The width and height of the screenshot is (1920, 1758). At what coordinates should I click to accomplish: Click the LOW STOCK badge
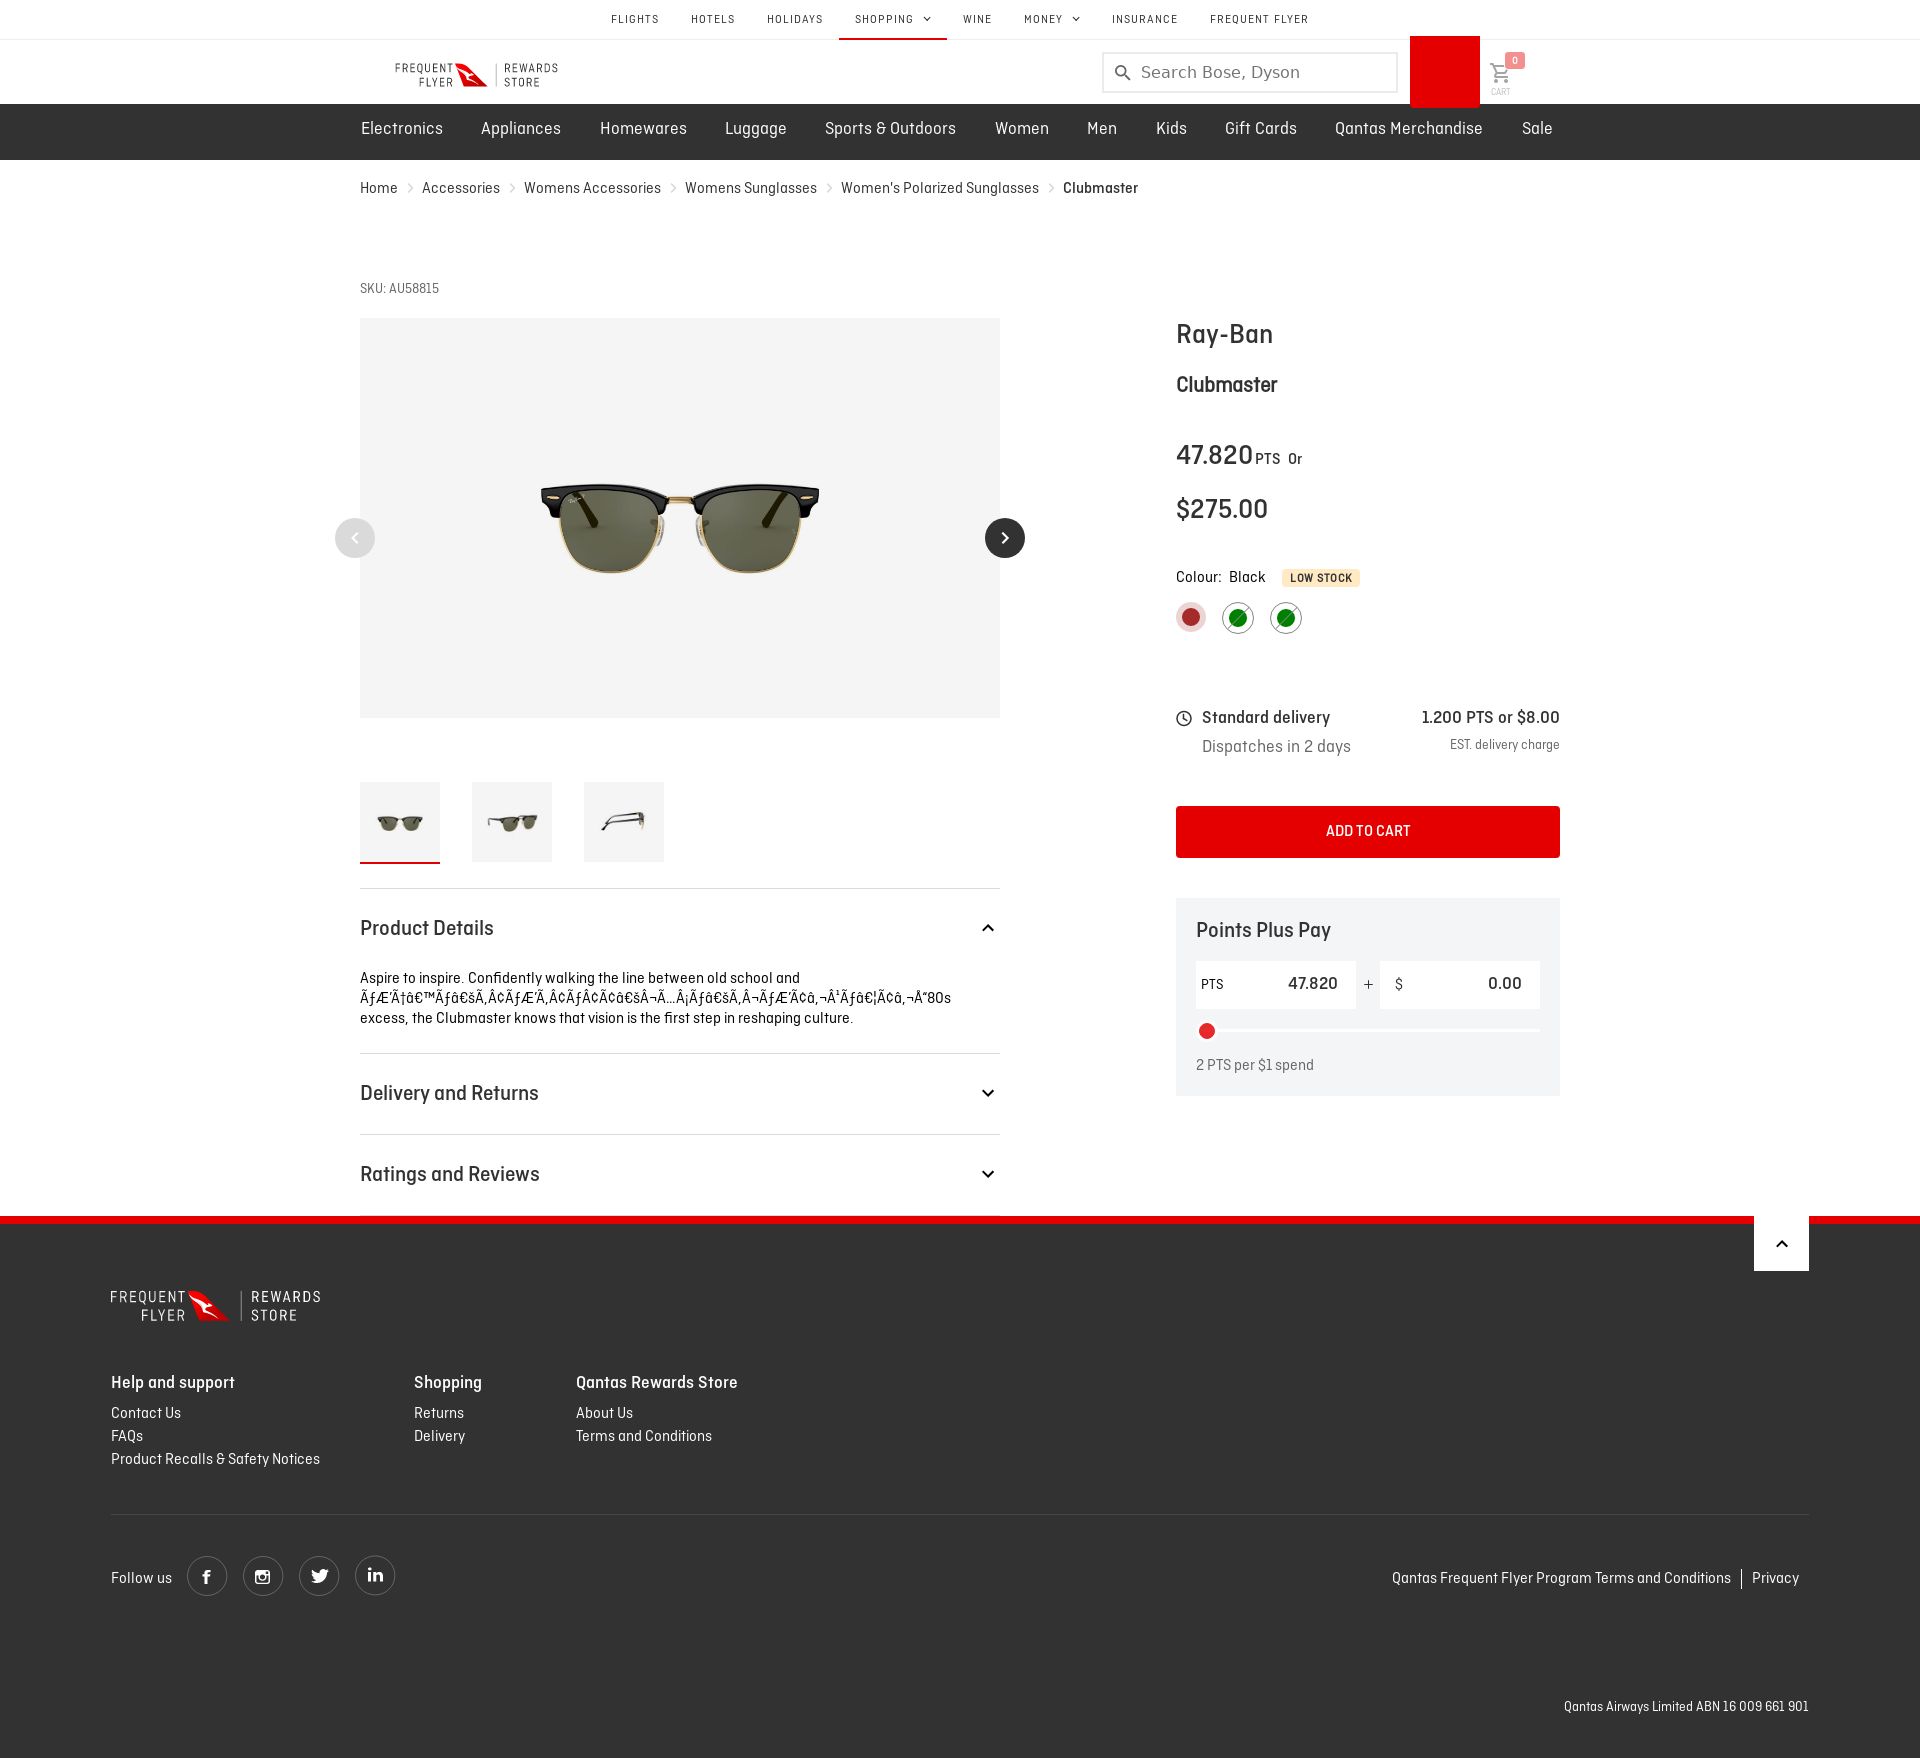click(x=1321, y=578)
